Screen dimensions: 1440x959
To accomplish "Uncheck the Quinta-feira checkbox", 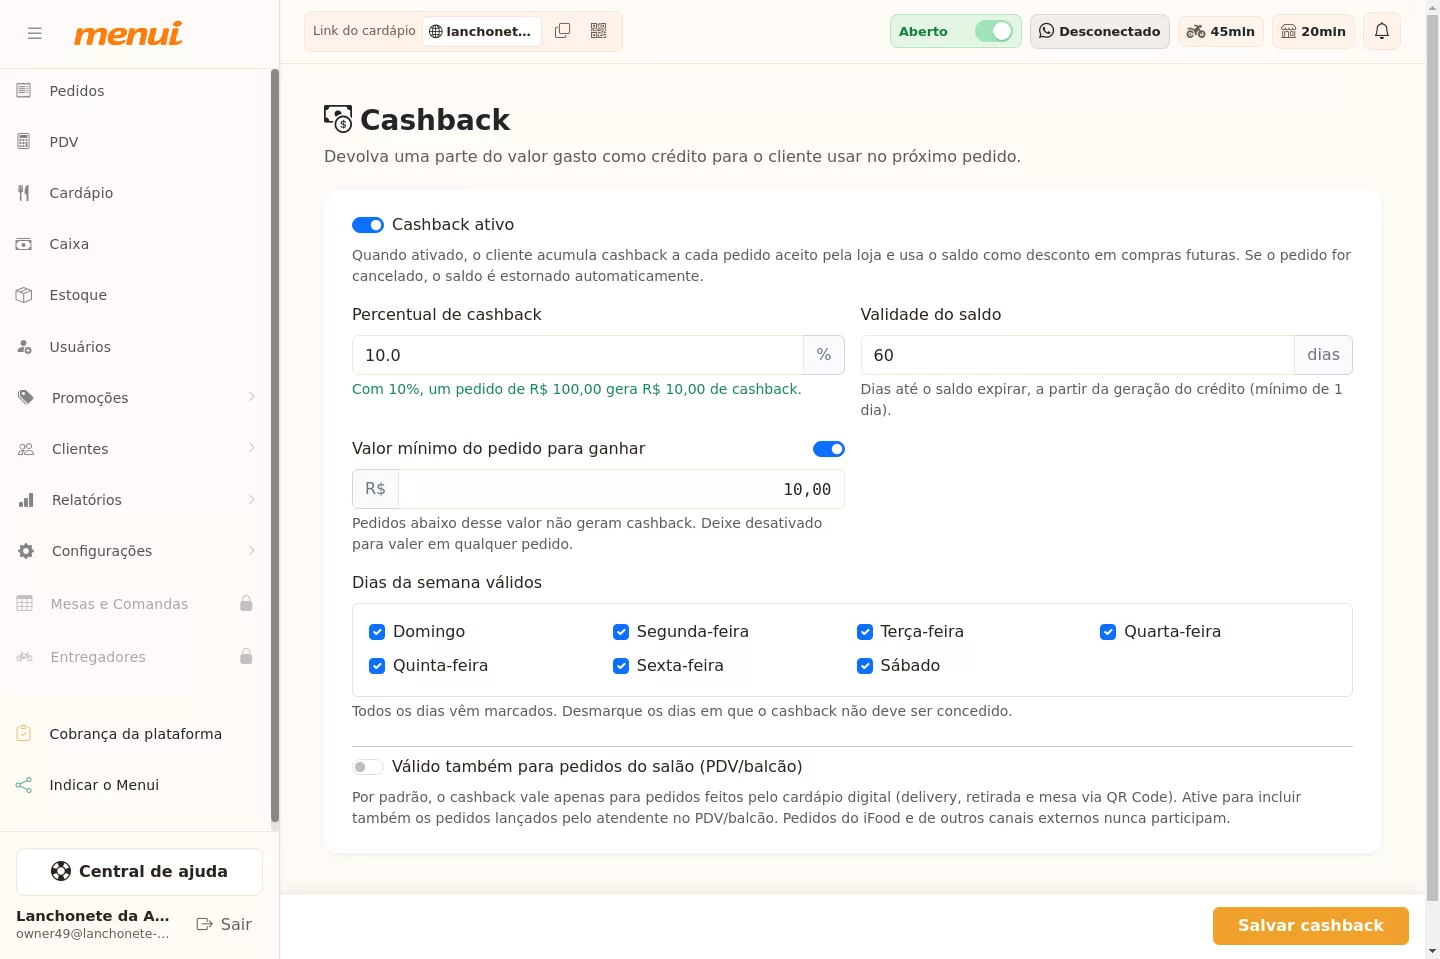I will (377, 666).
